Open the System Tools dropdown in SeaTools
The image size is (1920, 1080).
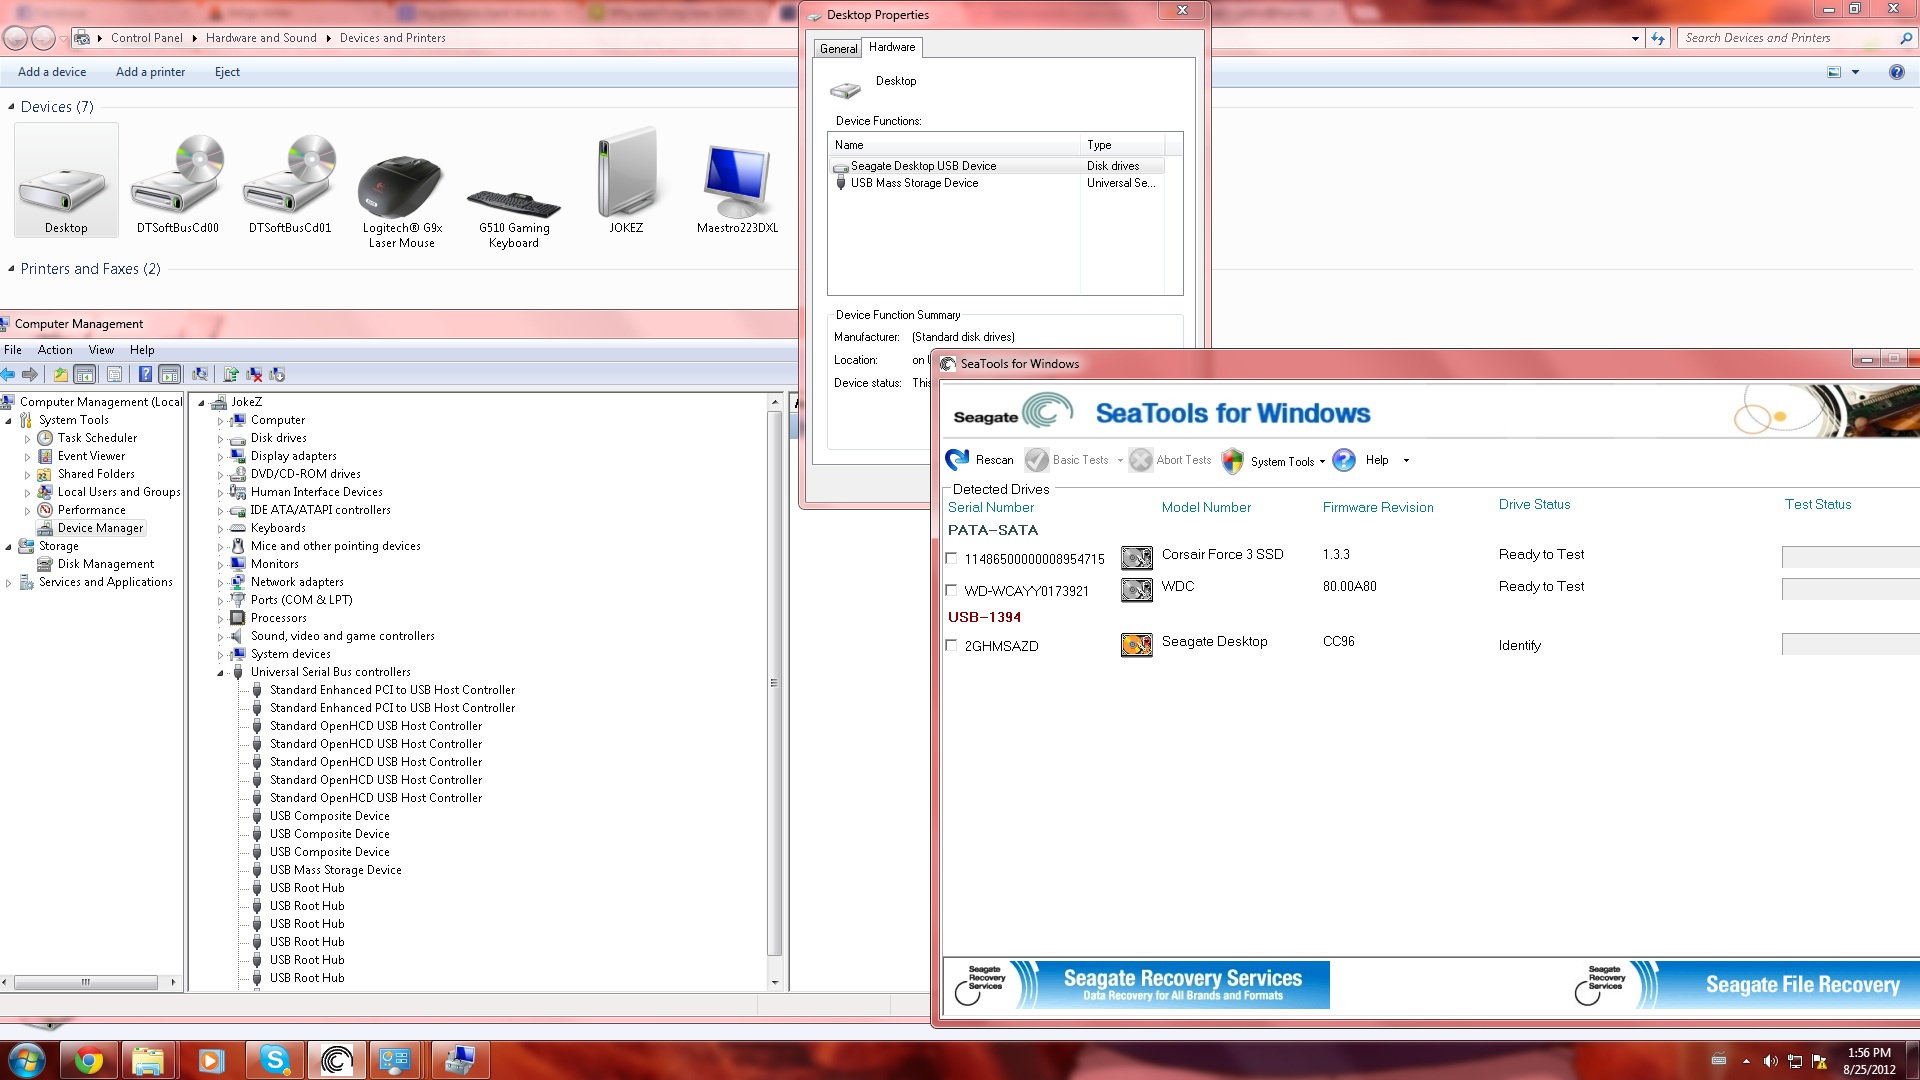coord(1322,462)
